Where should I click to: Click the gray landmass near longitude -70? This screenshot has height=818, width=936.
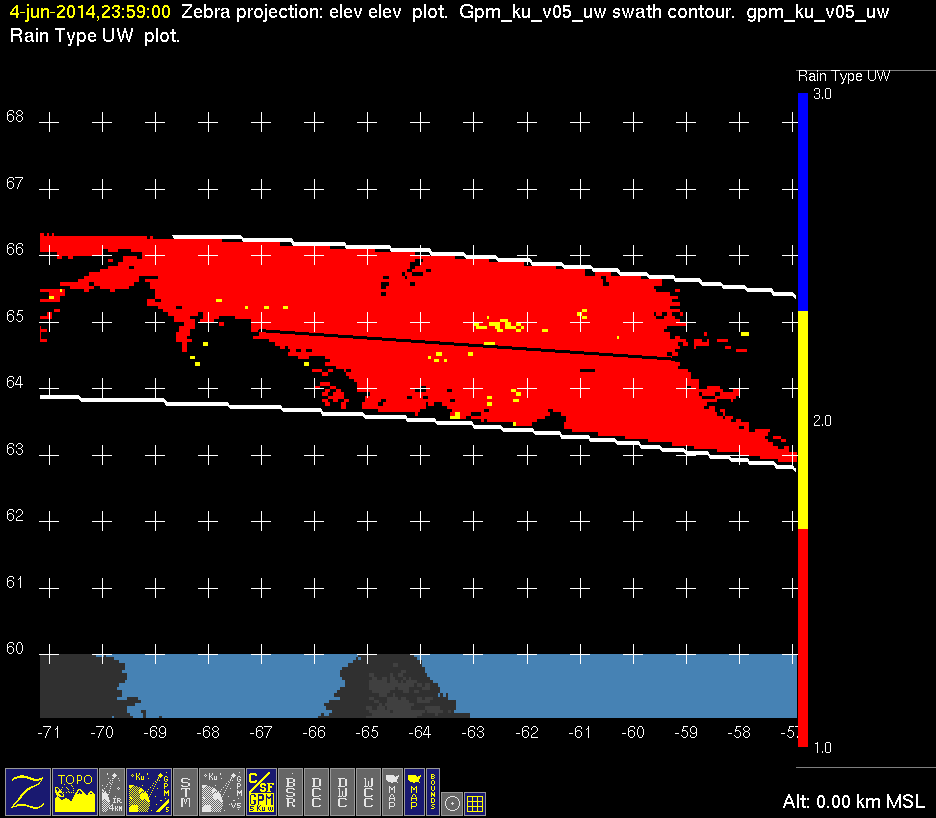coord(81,685)
